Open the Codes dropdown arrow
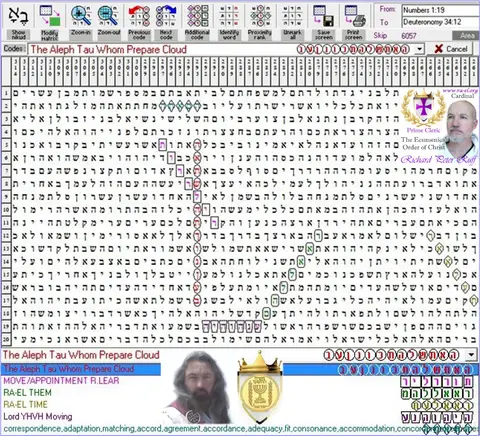The height and width of the screenshot is (436, 480). click(419, 49)
